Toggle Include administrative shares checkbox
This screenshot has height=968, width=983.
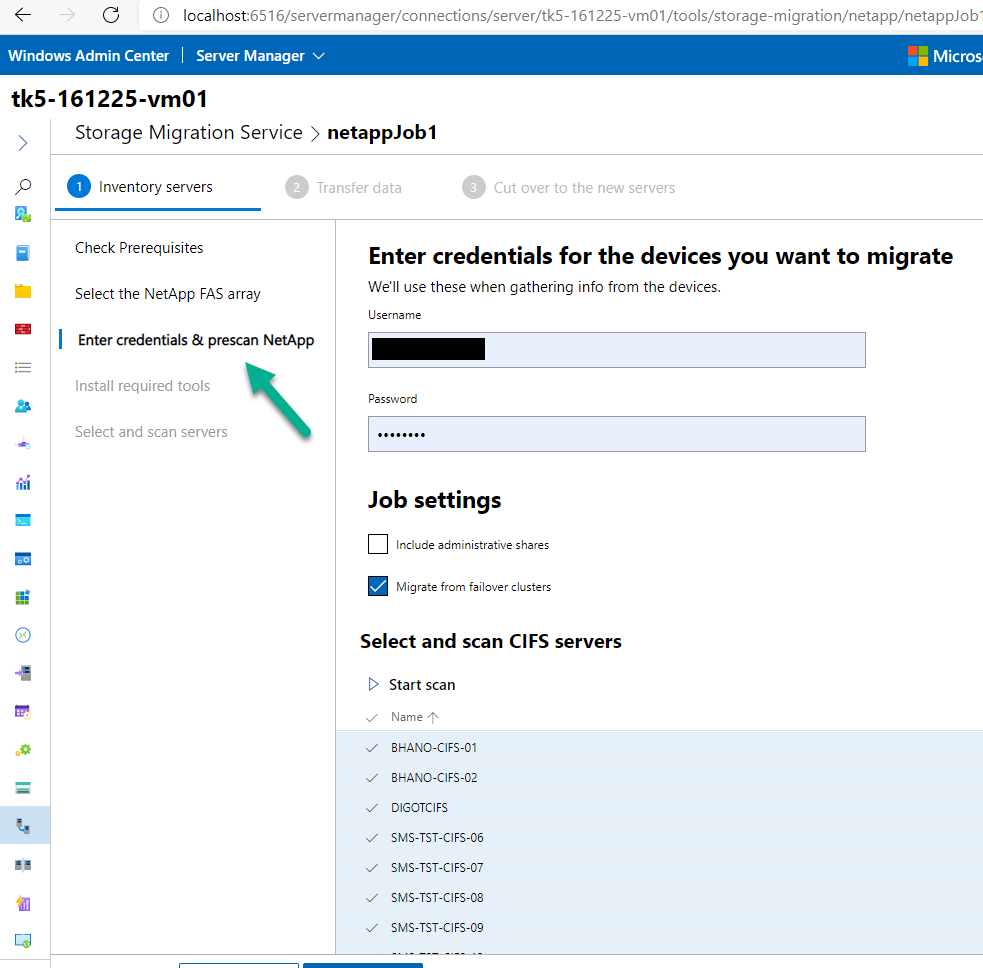tap(378, 544)
